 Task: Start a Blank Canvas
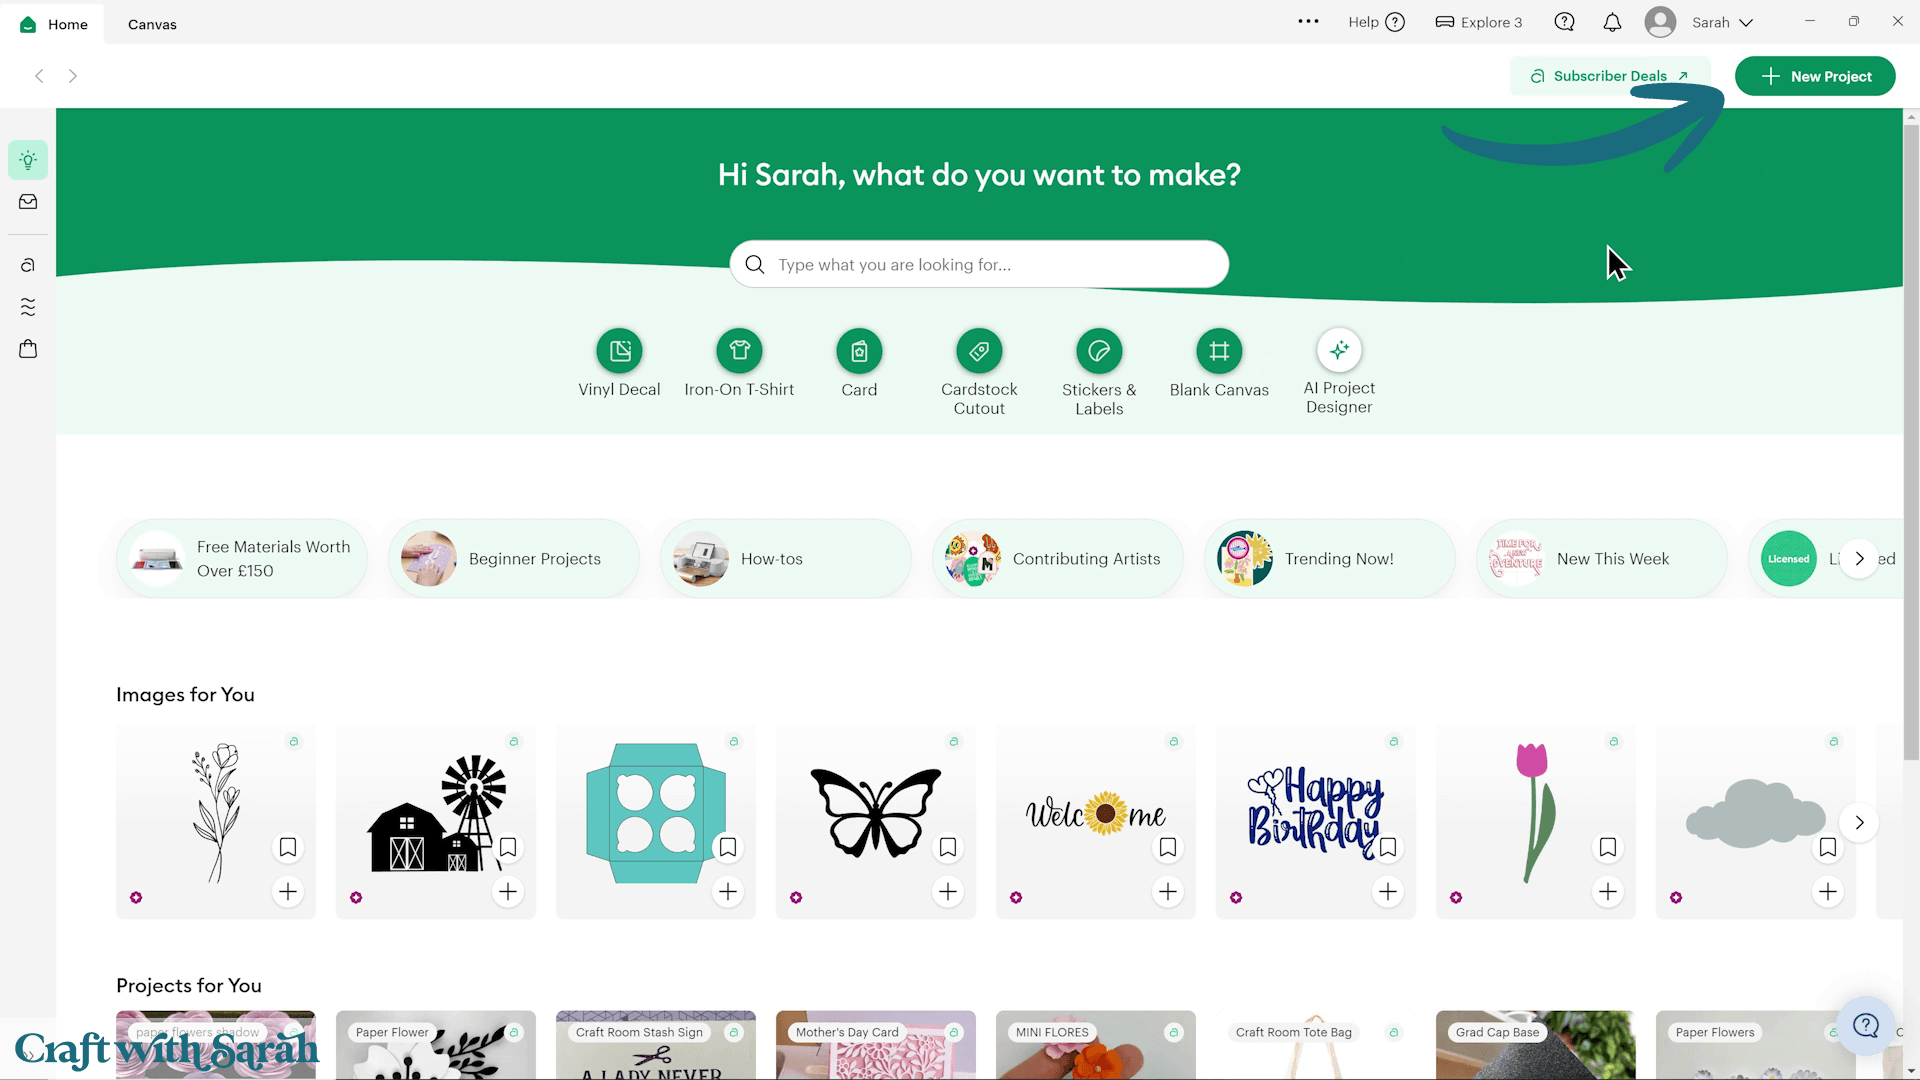coord(1219,351)
